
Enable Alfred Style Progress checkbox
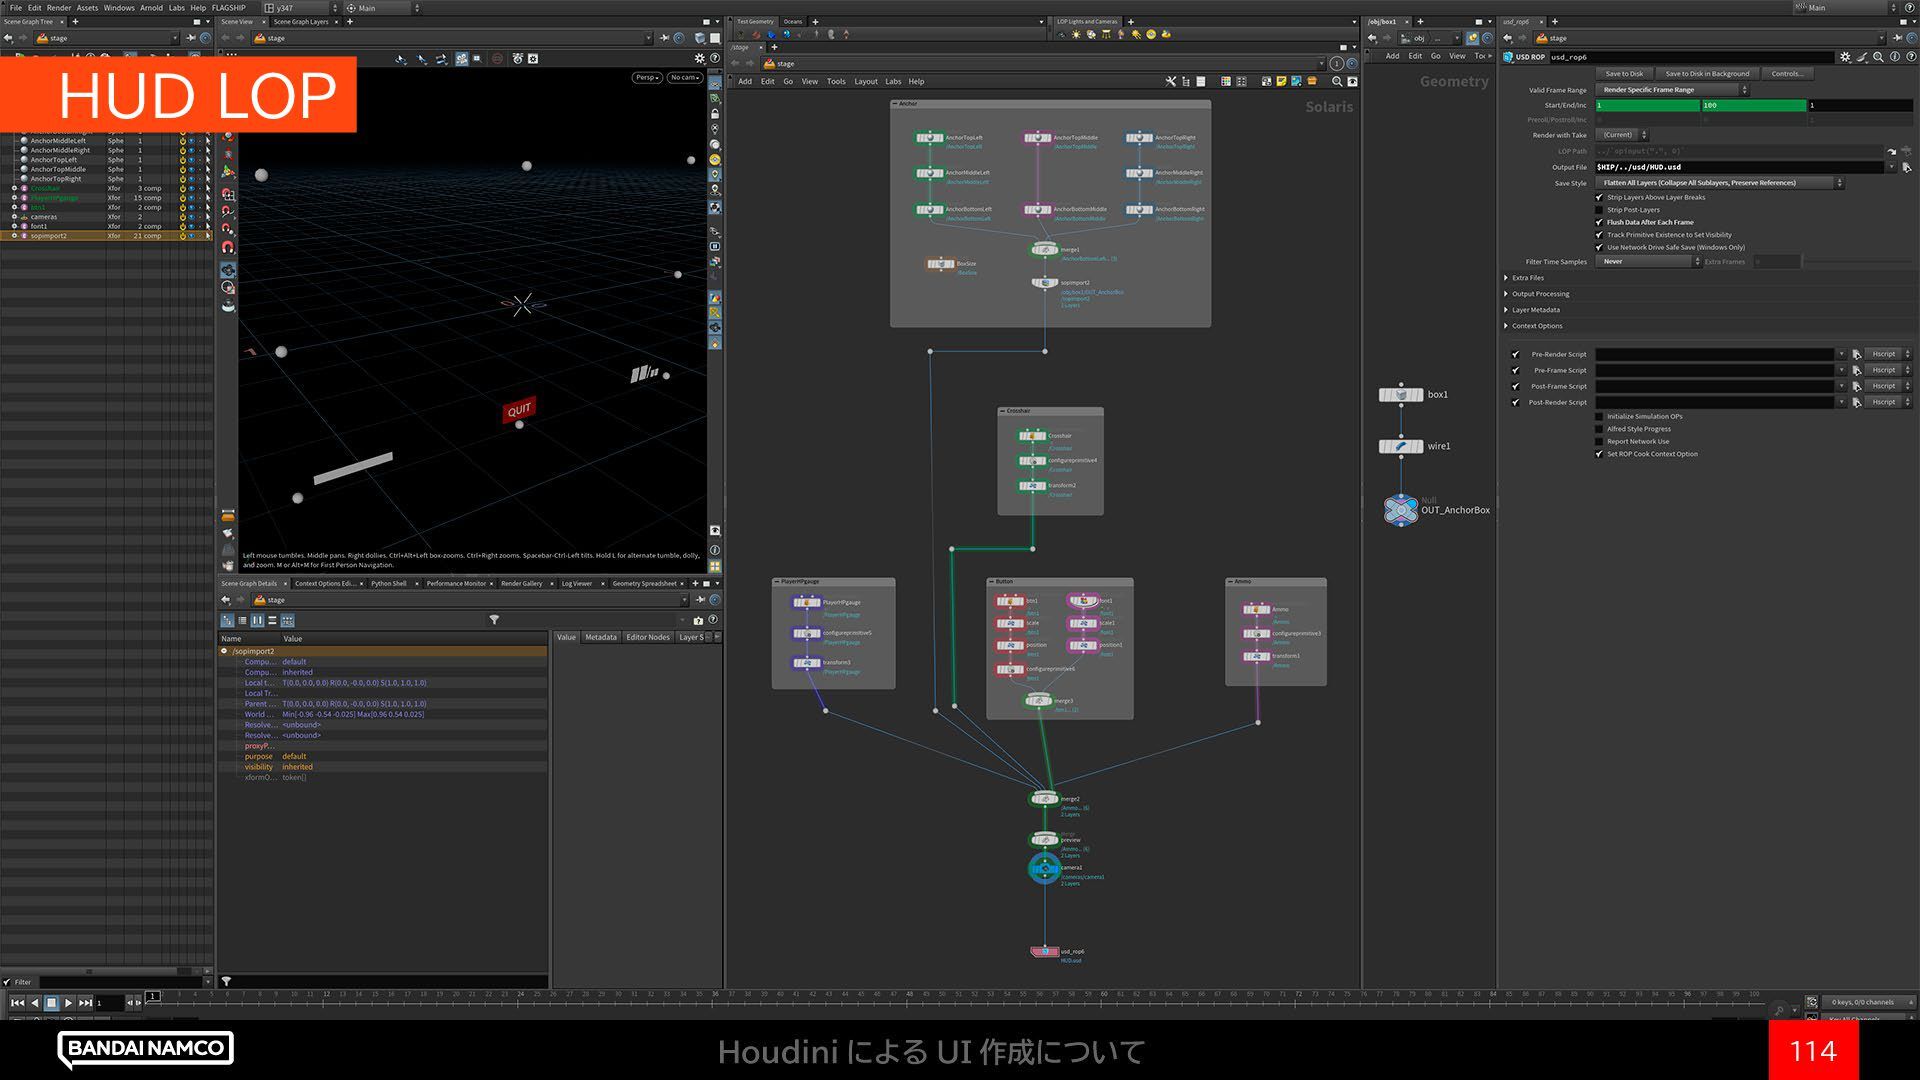[x=1599, y=429]
